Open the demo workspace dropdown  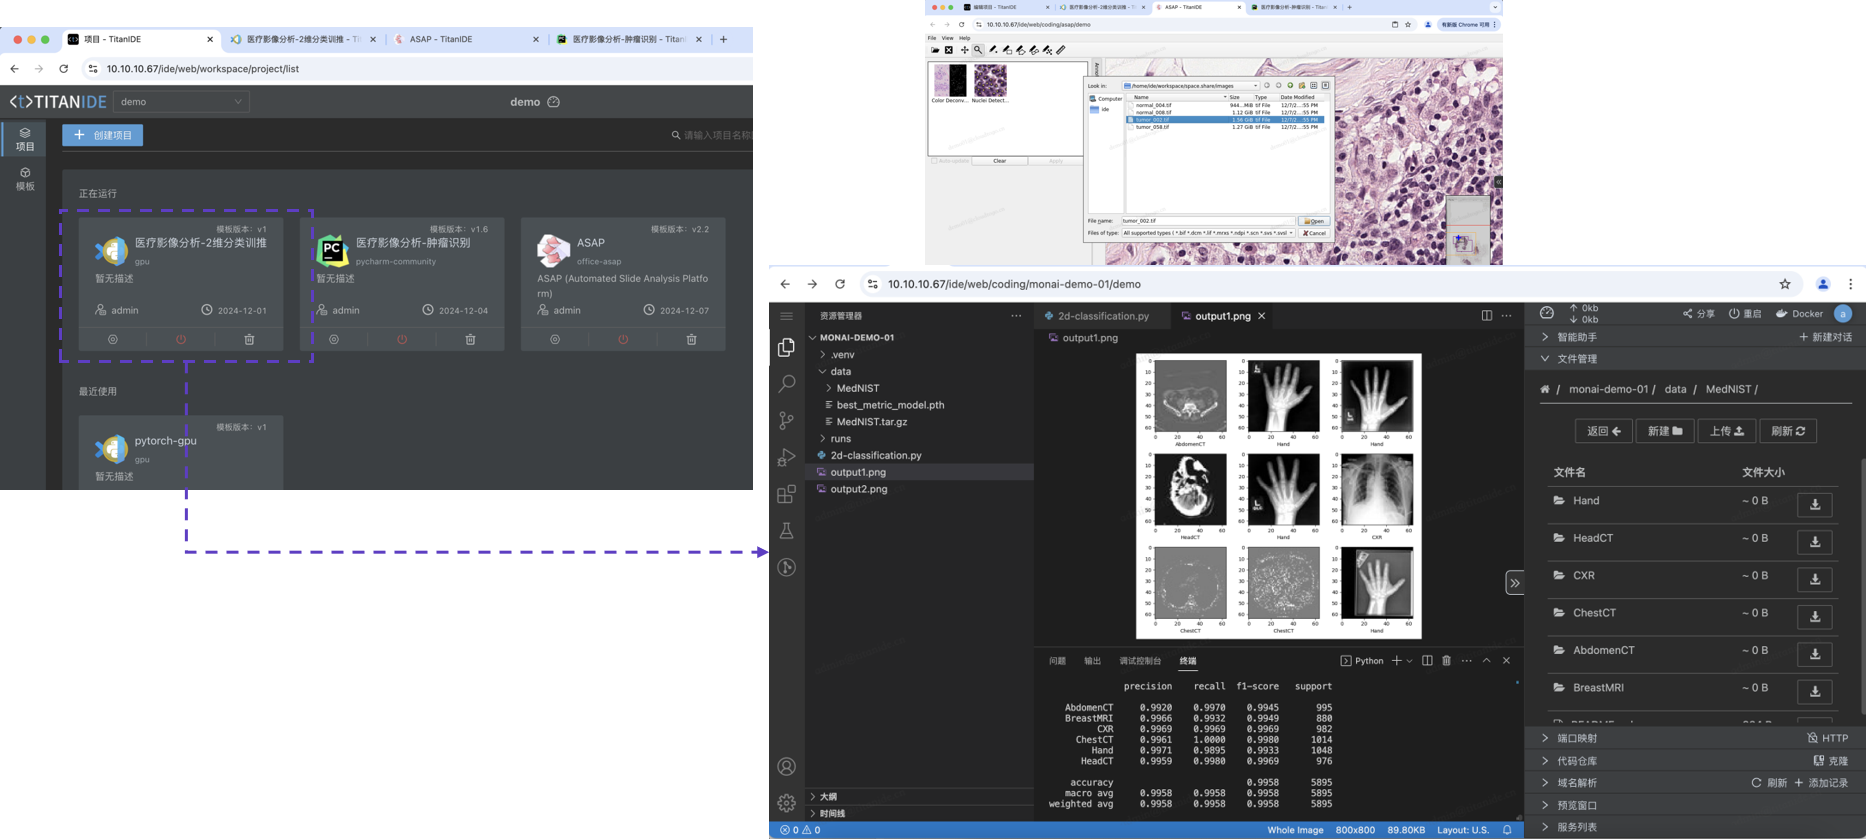[x=181, y=102]
